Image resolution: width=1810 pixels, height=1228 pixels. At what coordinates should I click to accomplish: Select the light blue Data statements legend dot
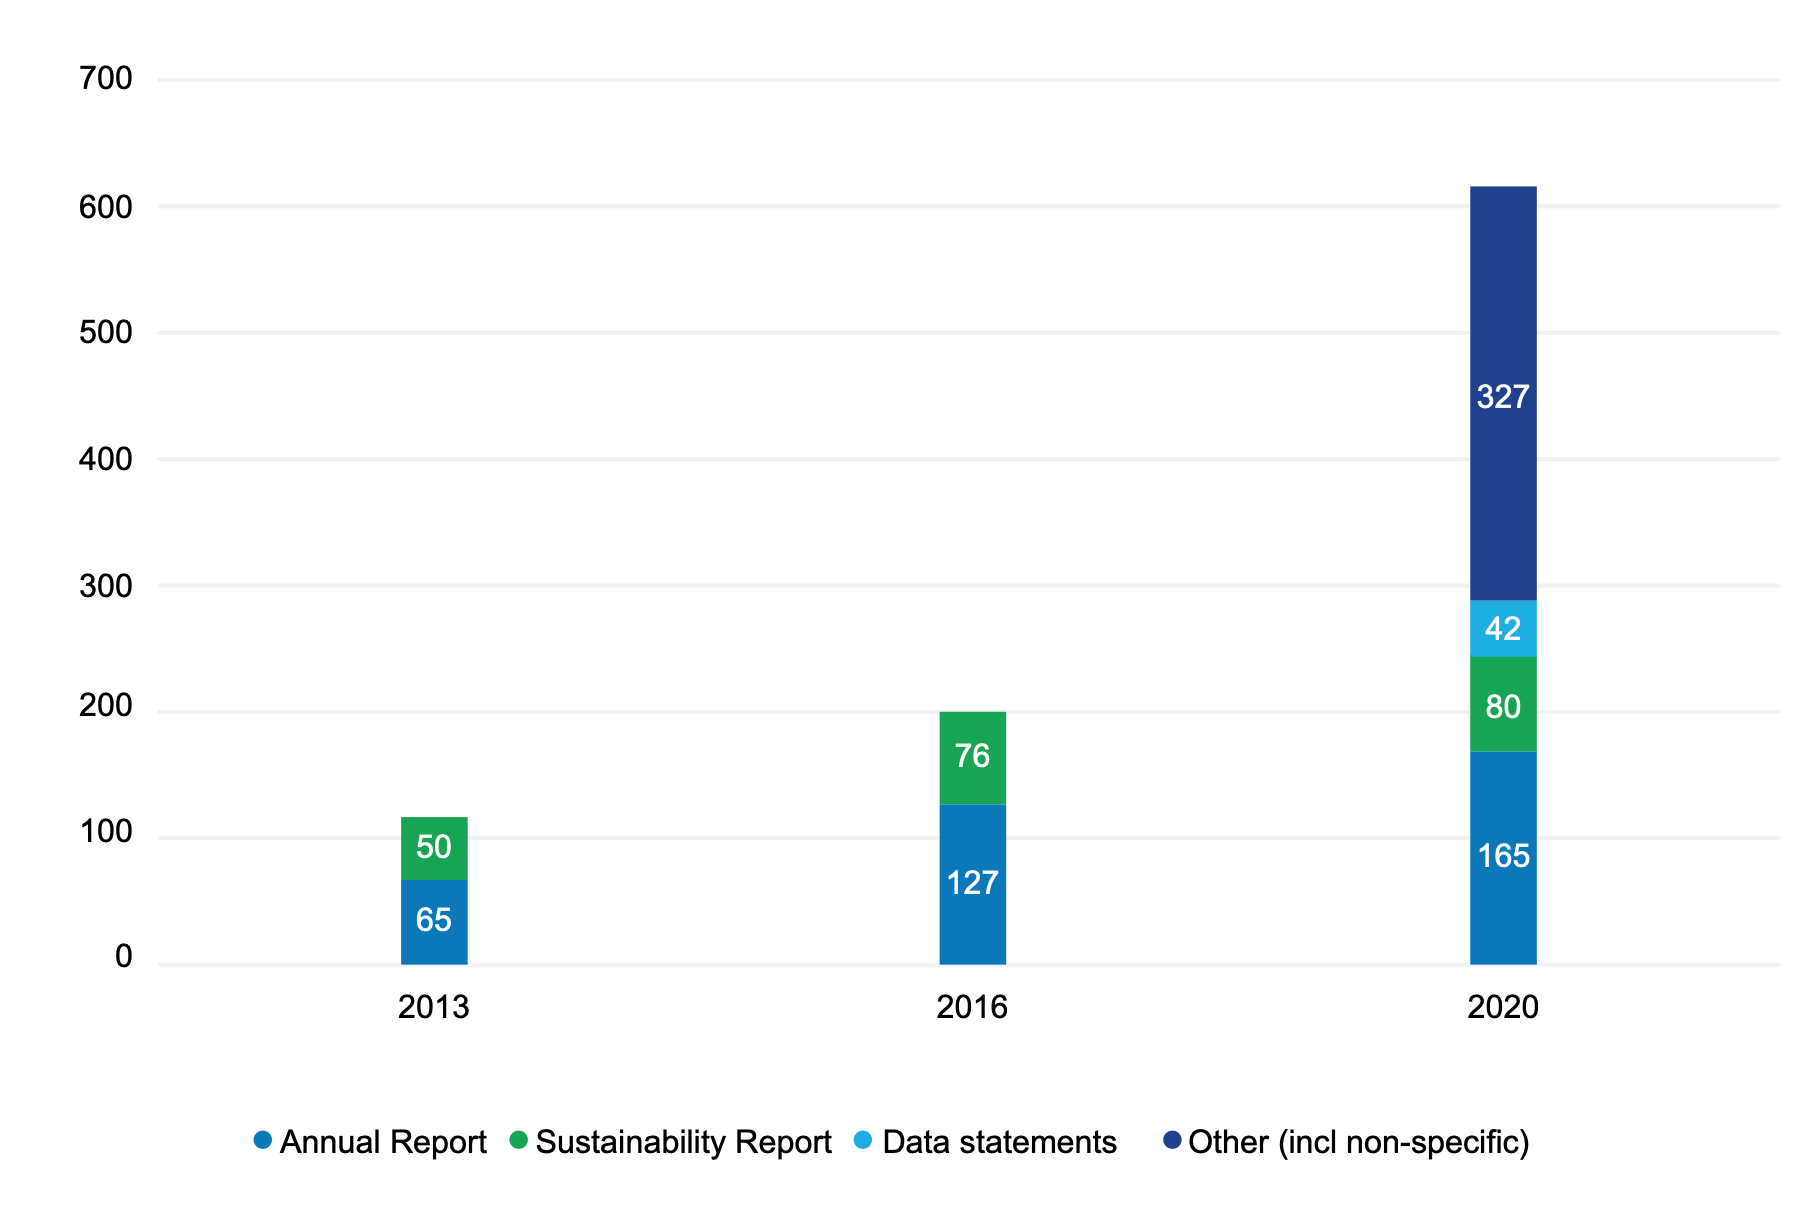click(863, 1140)
